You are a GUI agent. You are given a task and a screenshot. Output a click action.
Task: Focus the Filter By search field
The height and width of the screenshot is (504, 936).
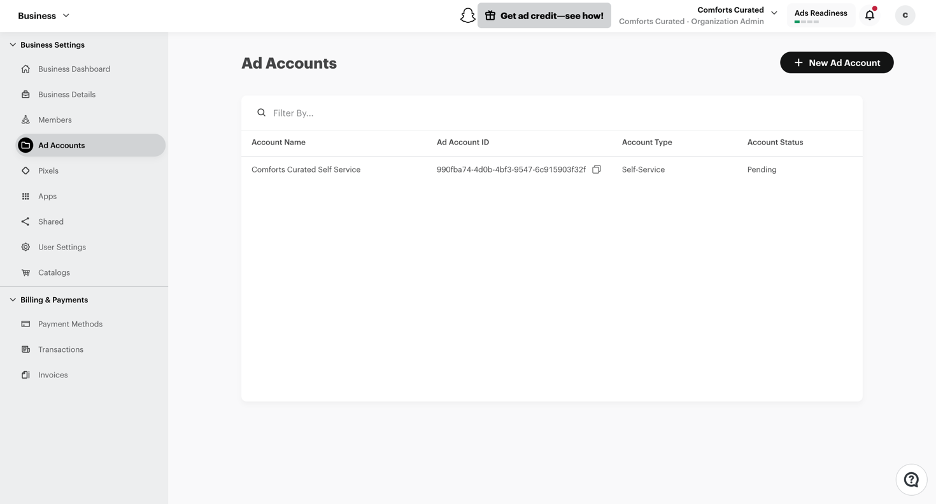point(552,113)
